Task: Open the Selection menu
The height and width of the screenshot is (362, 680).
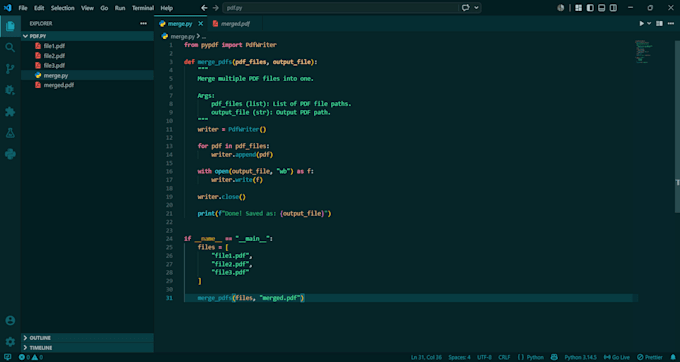Action: coord(62,8)
